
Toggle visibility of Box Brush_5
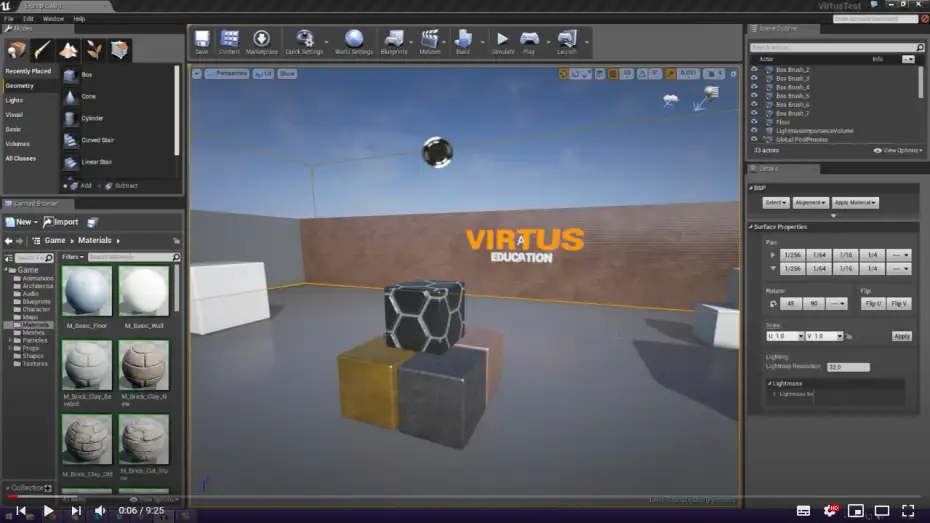tap(754, 95)
